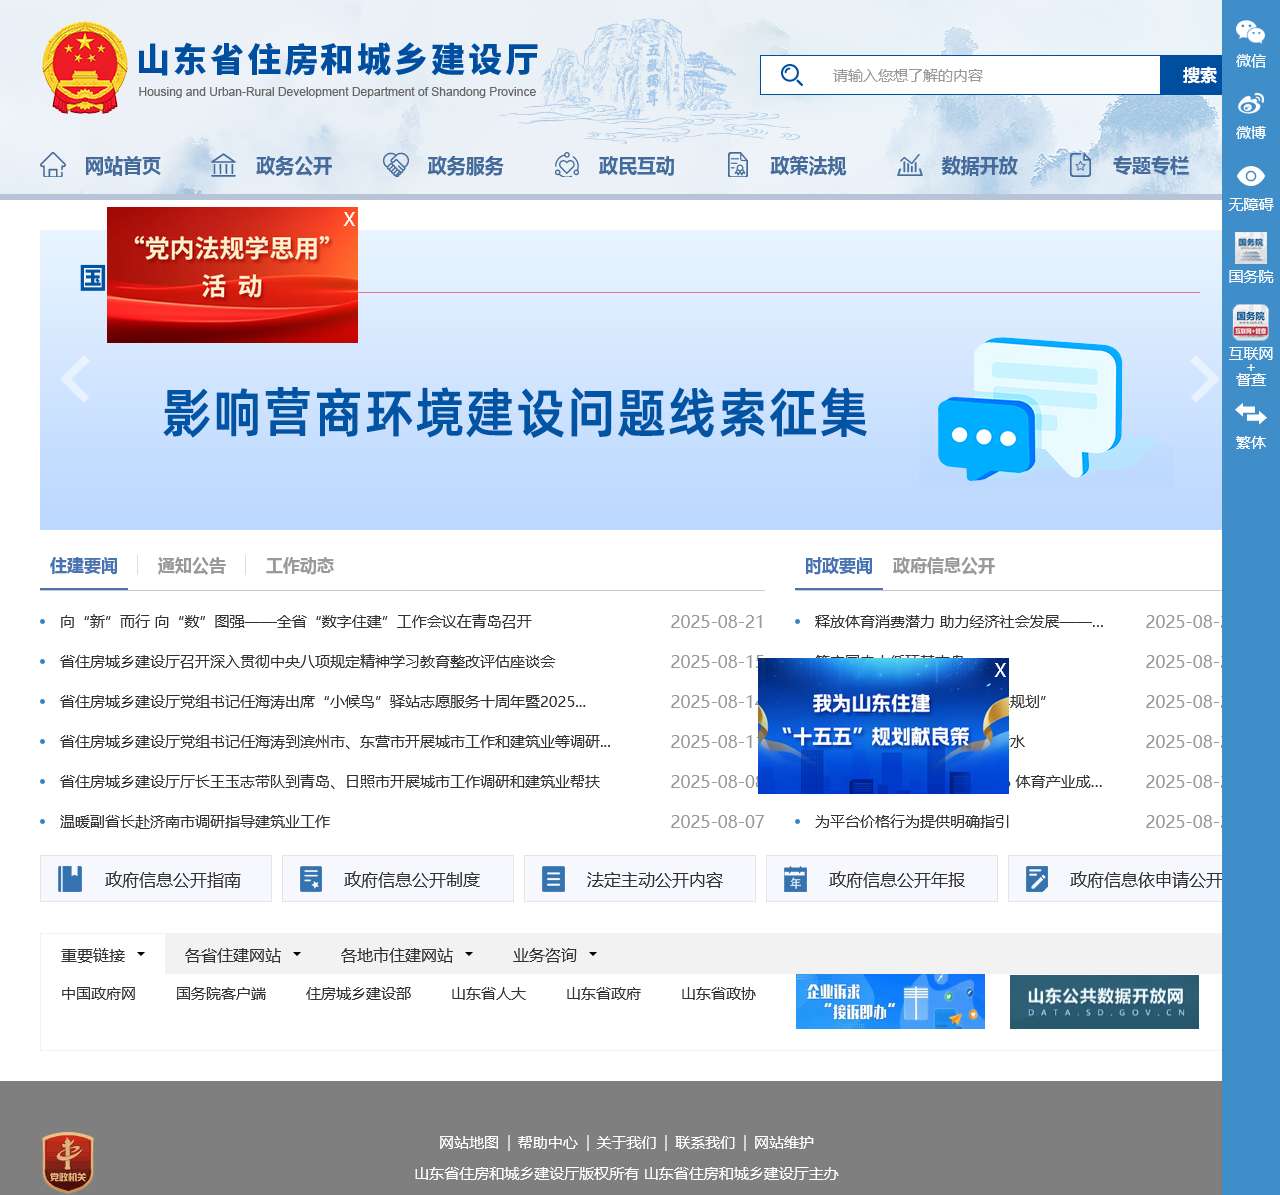The height and width of the screenshot is (1195, 1280).
Task: Switch to the 通知公告 tab
Action: pyautogui.click(x=191, y=565)
